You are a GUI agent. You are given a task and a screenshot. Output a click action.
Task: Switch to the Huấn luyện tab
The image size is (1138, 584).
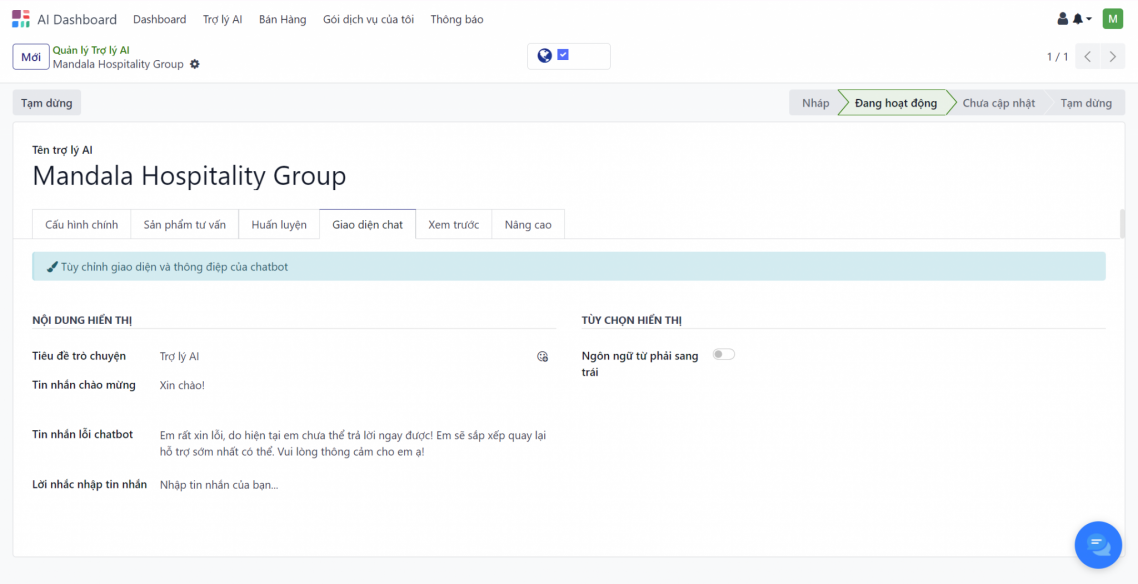click(x=279, y=225)
